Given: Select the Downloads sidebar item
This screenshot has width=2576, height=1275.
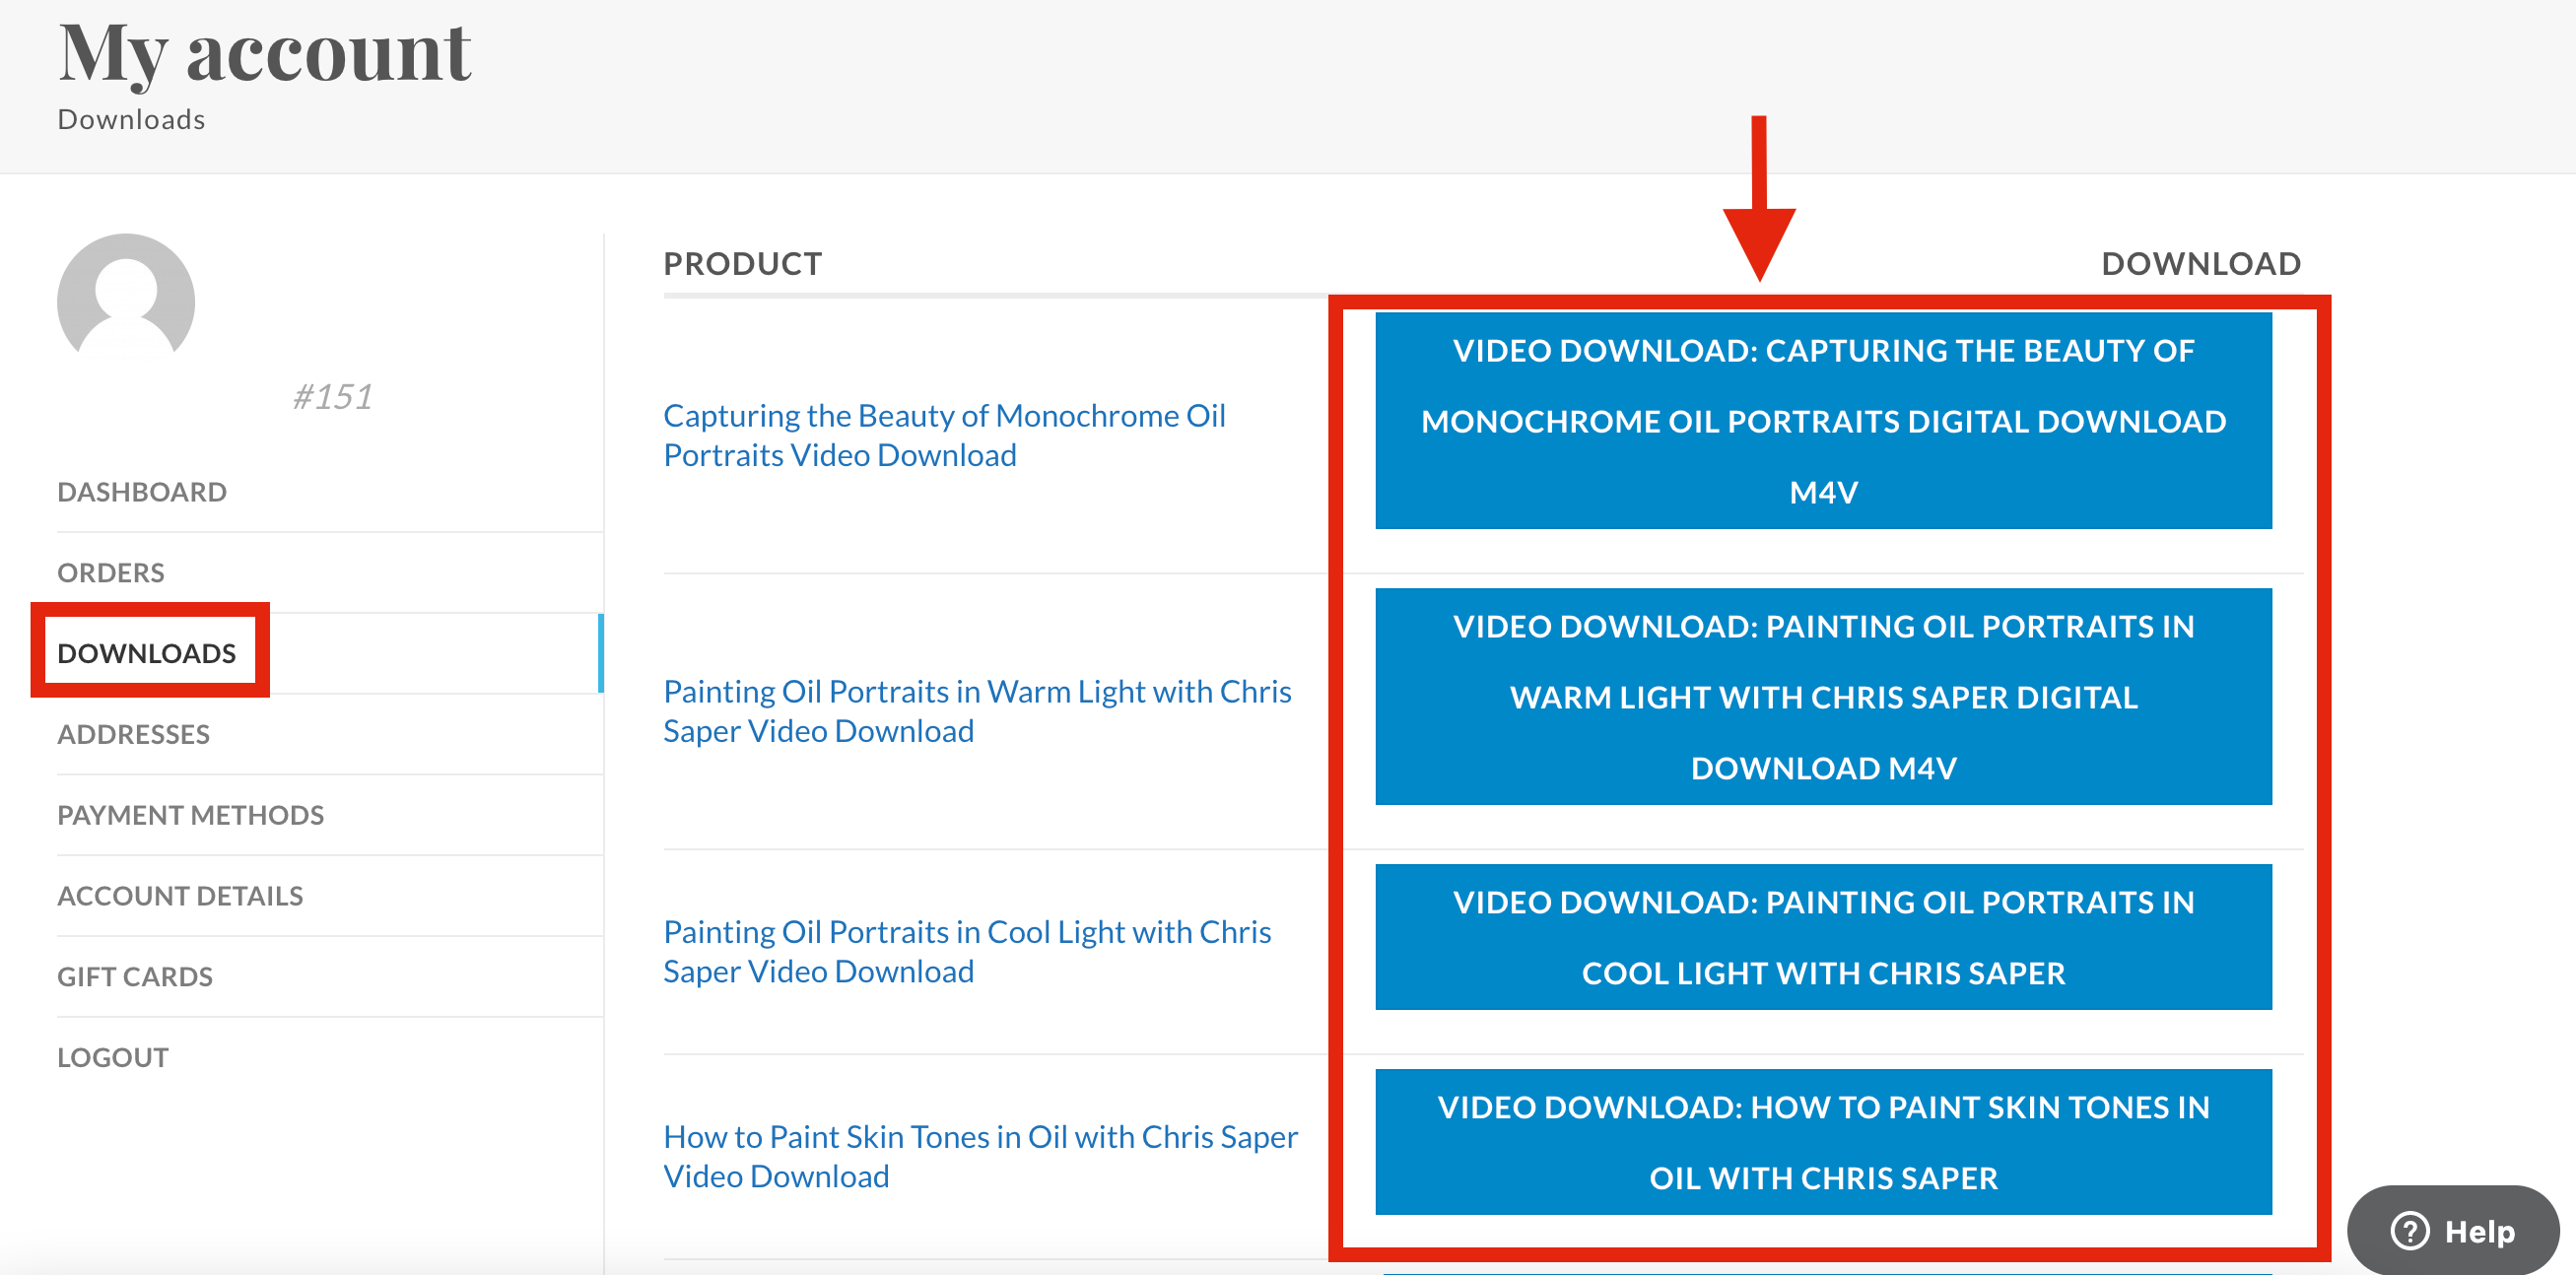Looking at the screenshot, I should tap(147, 653).
